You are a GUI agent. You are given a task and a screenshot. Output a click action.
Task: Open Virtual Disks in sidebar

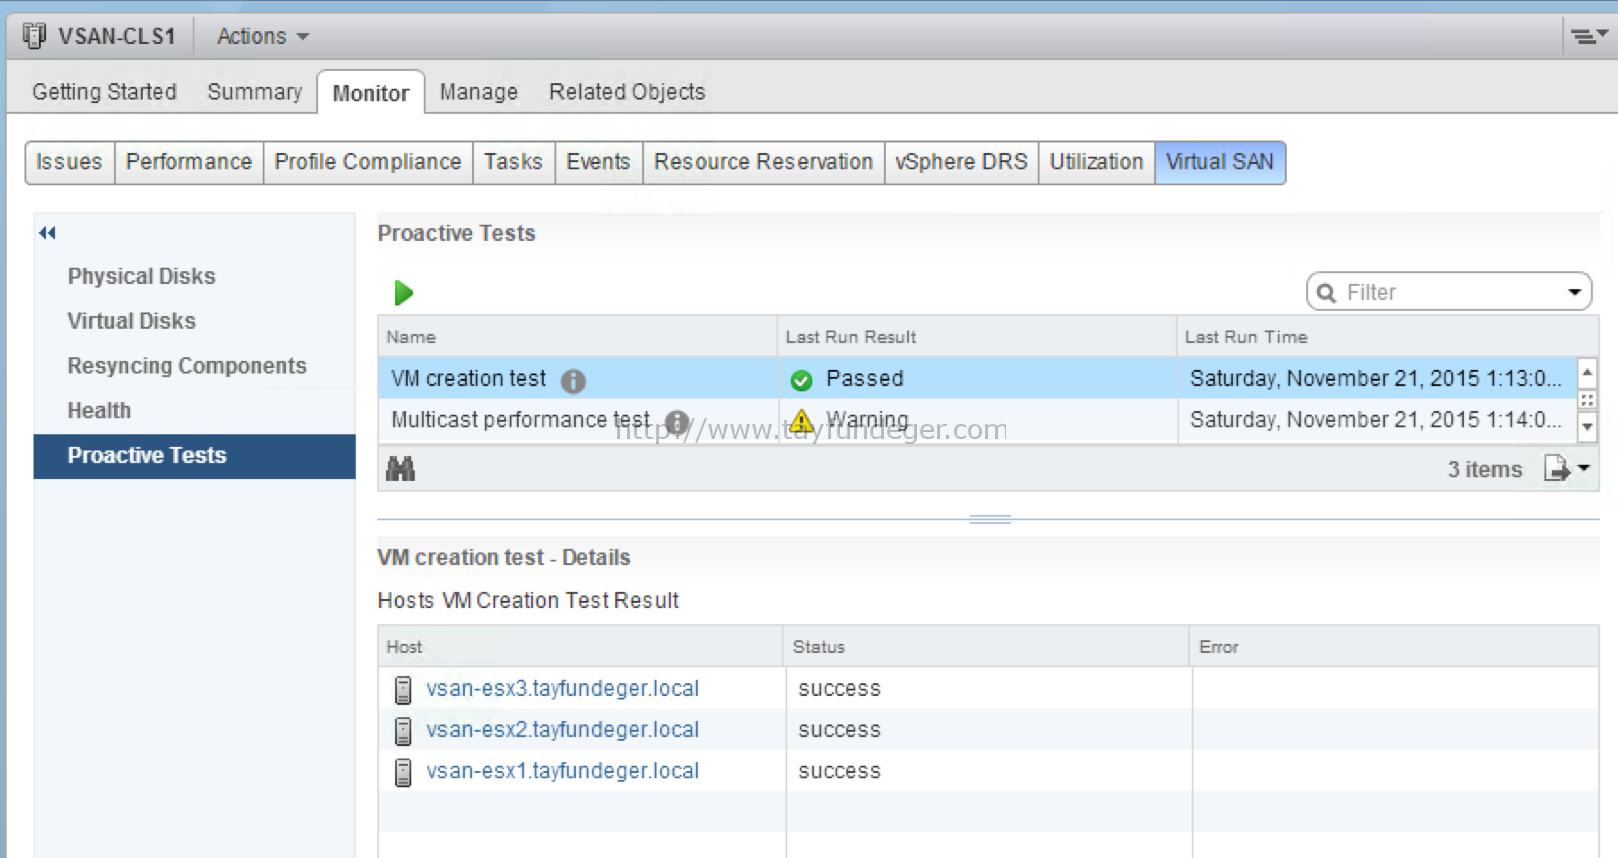(132, 321)
